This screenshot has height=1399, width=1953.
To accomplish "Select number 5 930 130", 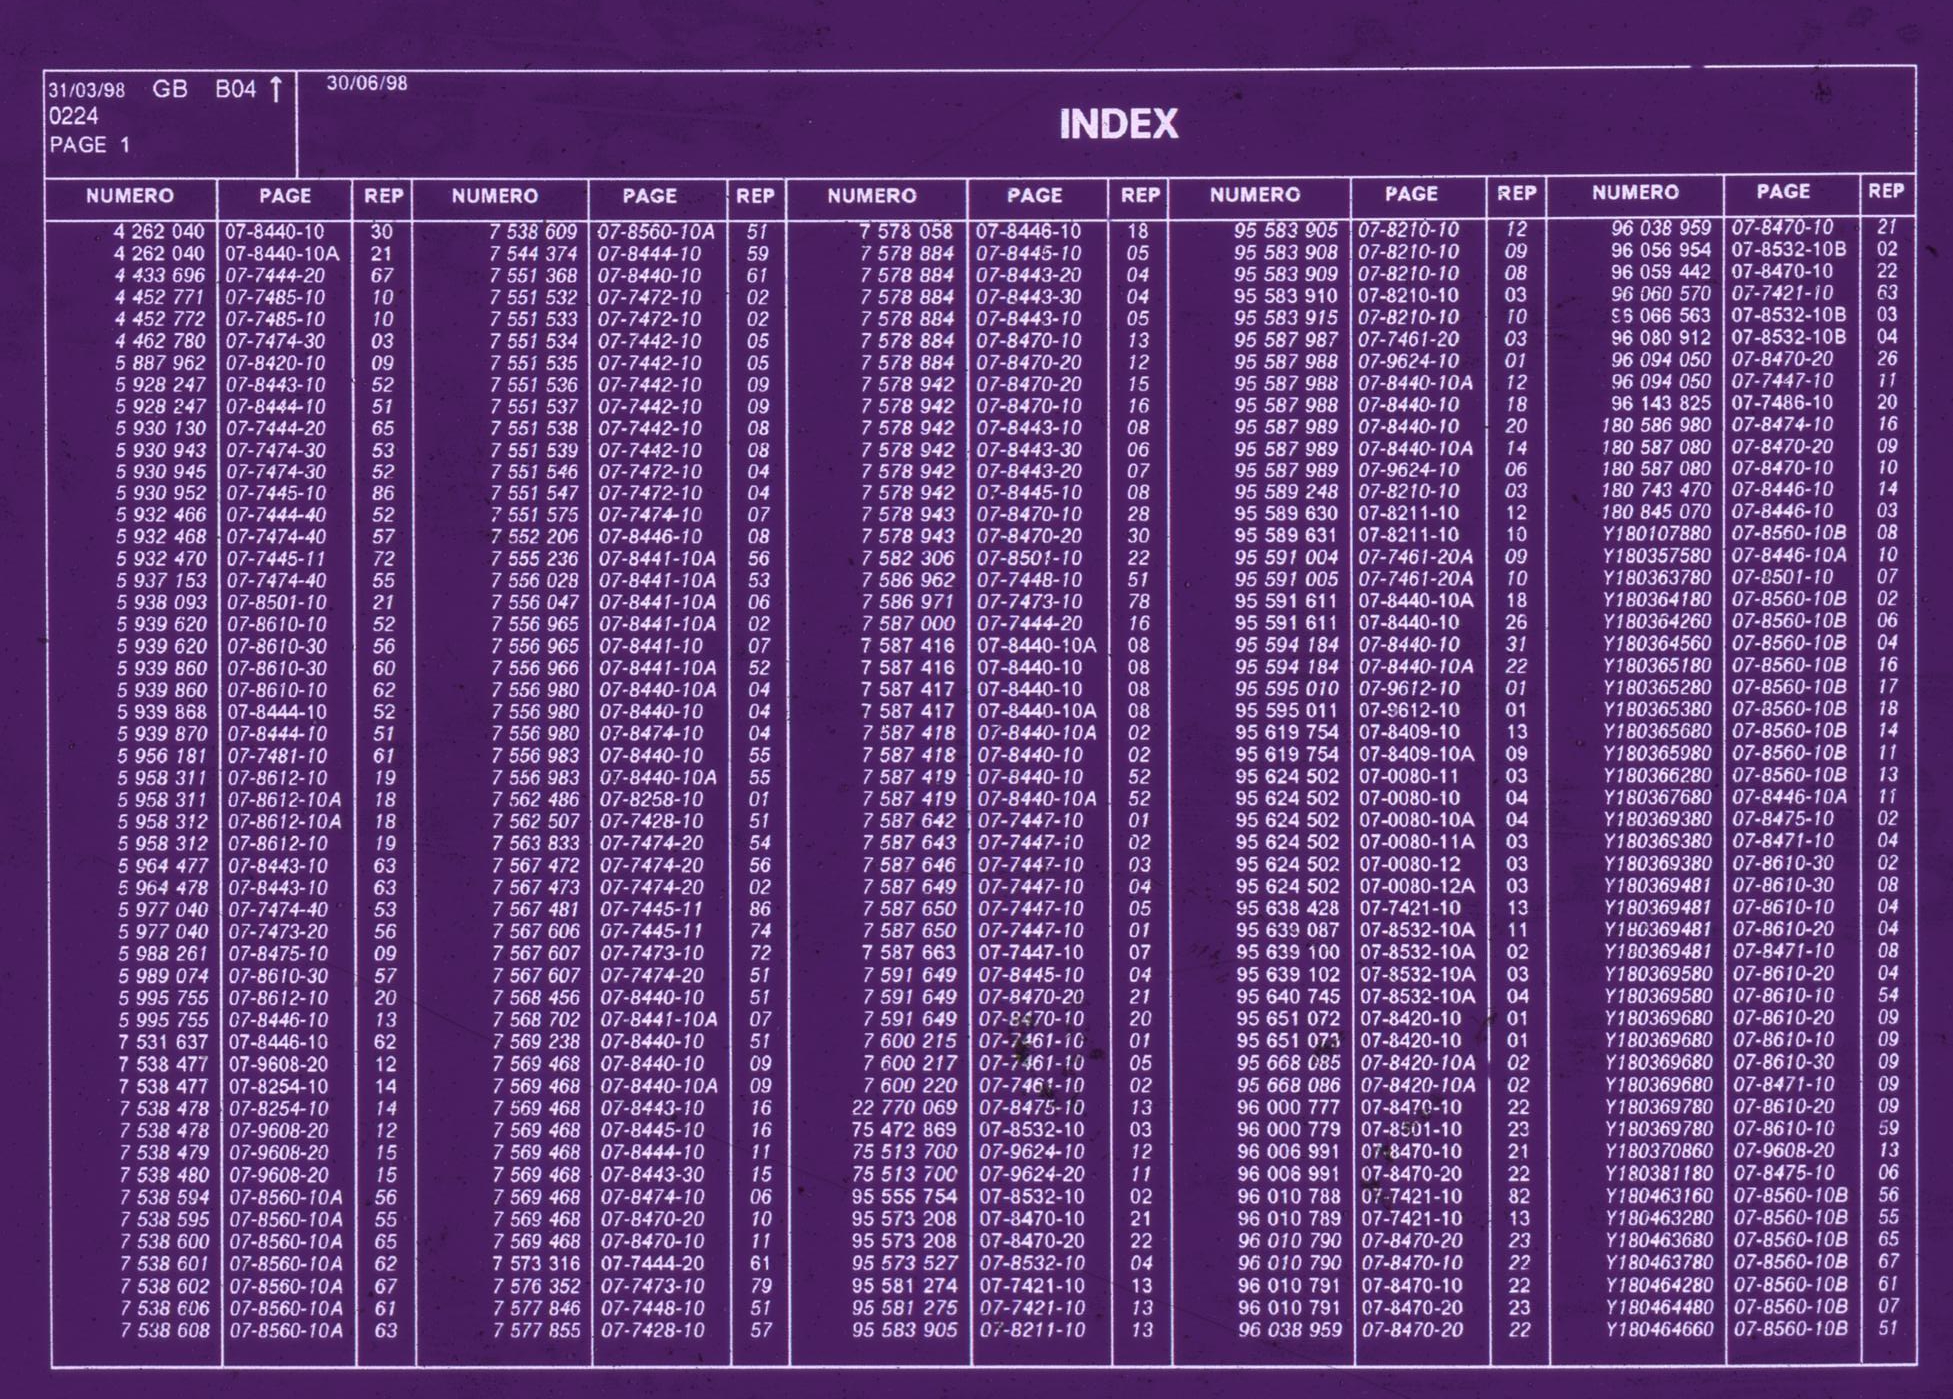I will pyautogui.click(x=160, y=428).
